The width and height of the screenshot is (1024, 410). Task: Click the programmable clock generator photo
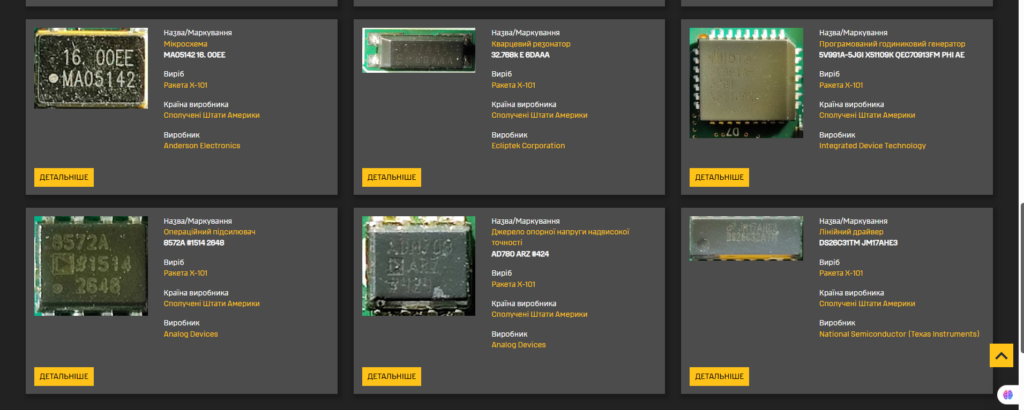pos(746,83)
